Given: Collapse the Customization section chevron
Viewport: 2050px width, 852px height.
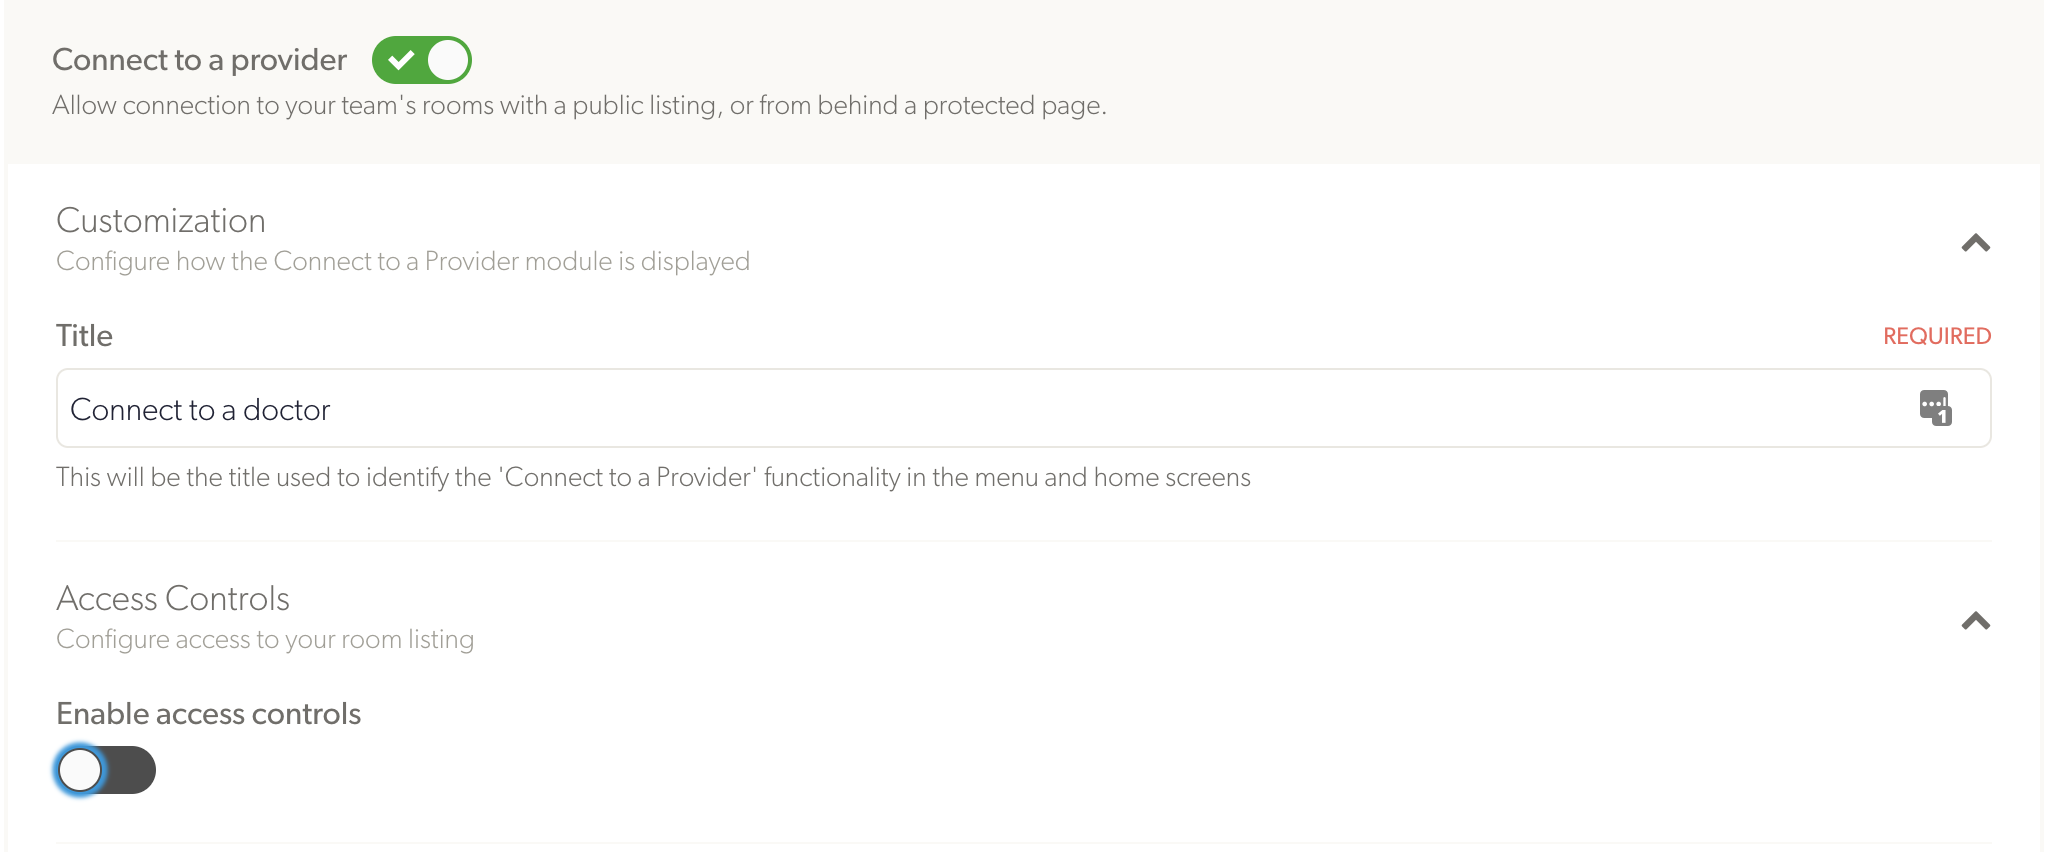Looking at the screenshot, I should pyautogui.click(x=1975, y=243).
